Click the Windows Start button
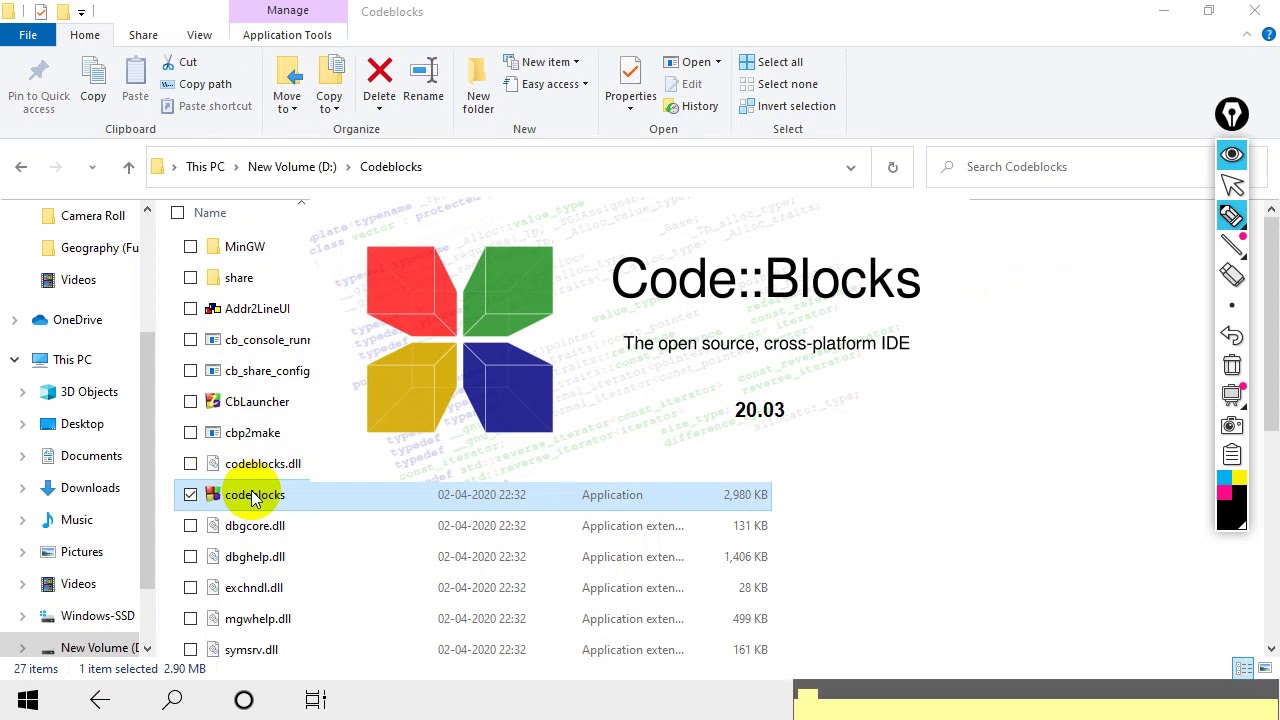1280x720 pixels. 28,700
